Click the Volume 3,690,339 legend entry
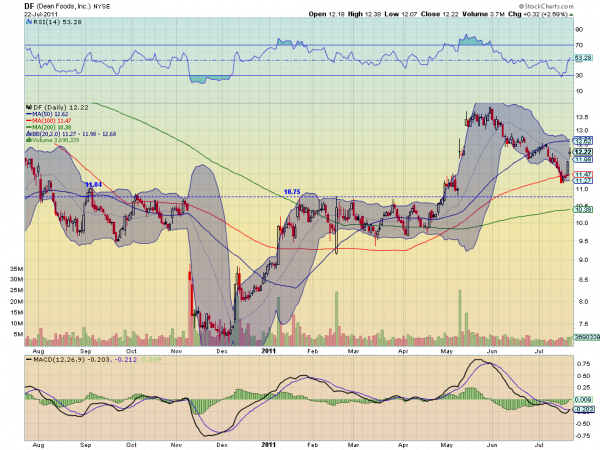Screen dimensions: 600x450 coord(52,140)
